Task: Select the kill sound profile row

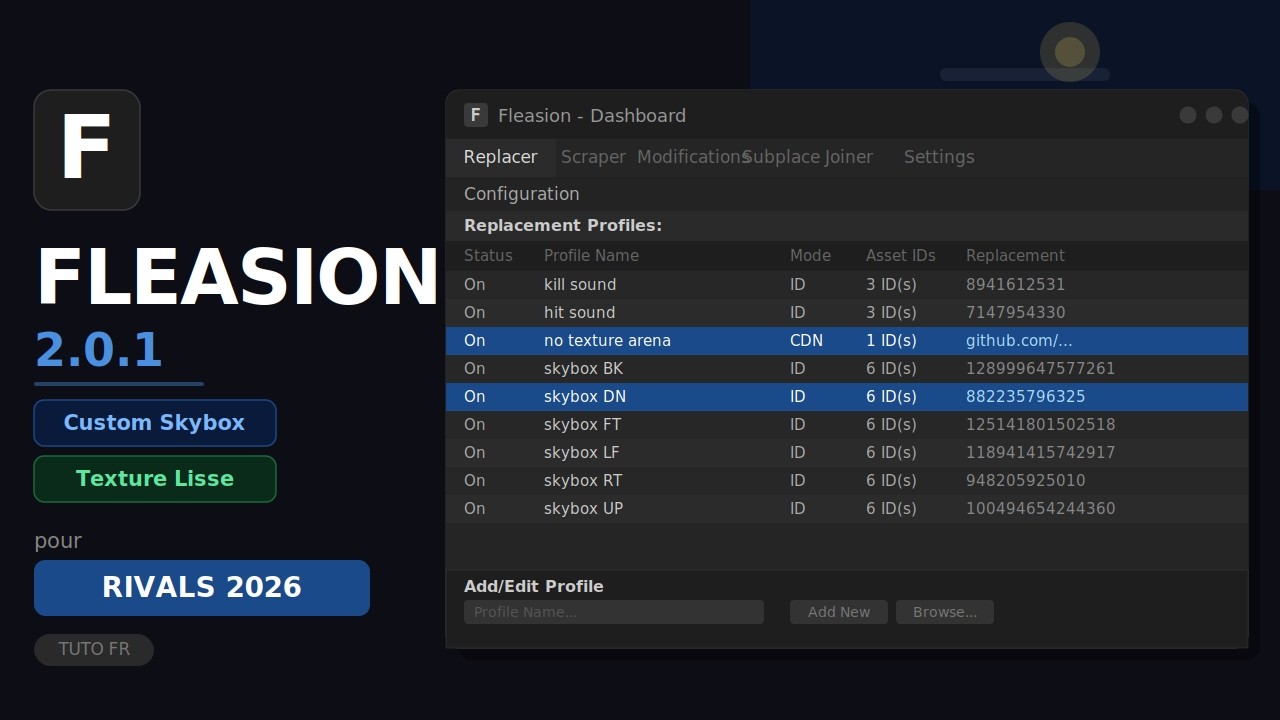Action: [x=847, y=285]
